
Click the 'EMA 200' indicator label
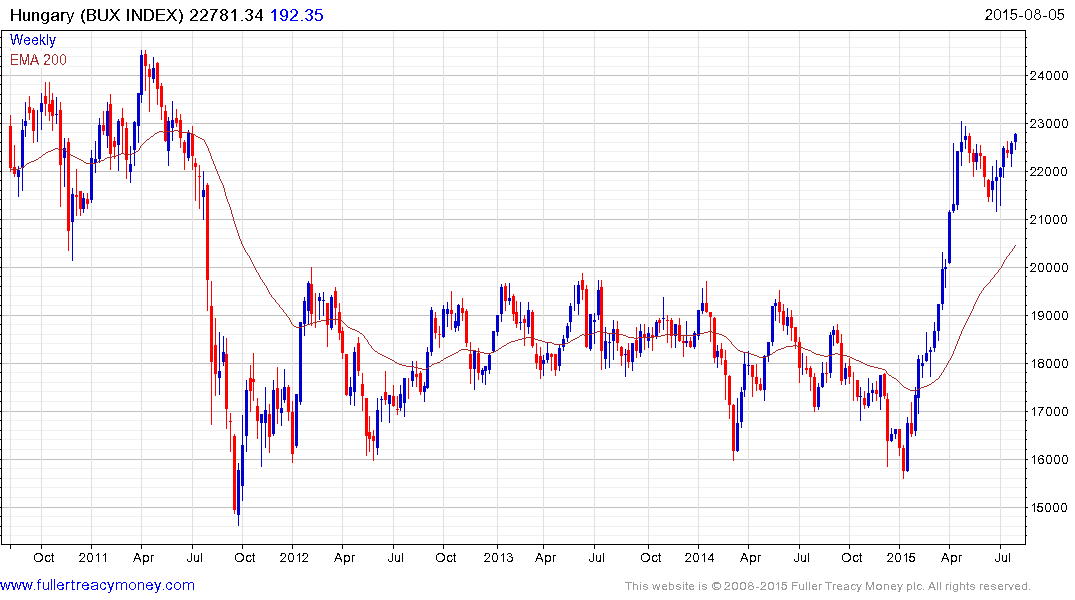38,60
